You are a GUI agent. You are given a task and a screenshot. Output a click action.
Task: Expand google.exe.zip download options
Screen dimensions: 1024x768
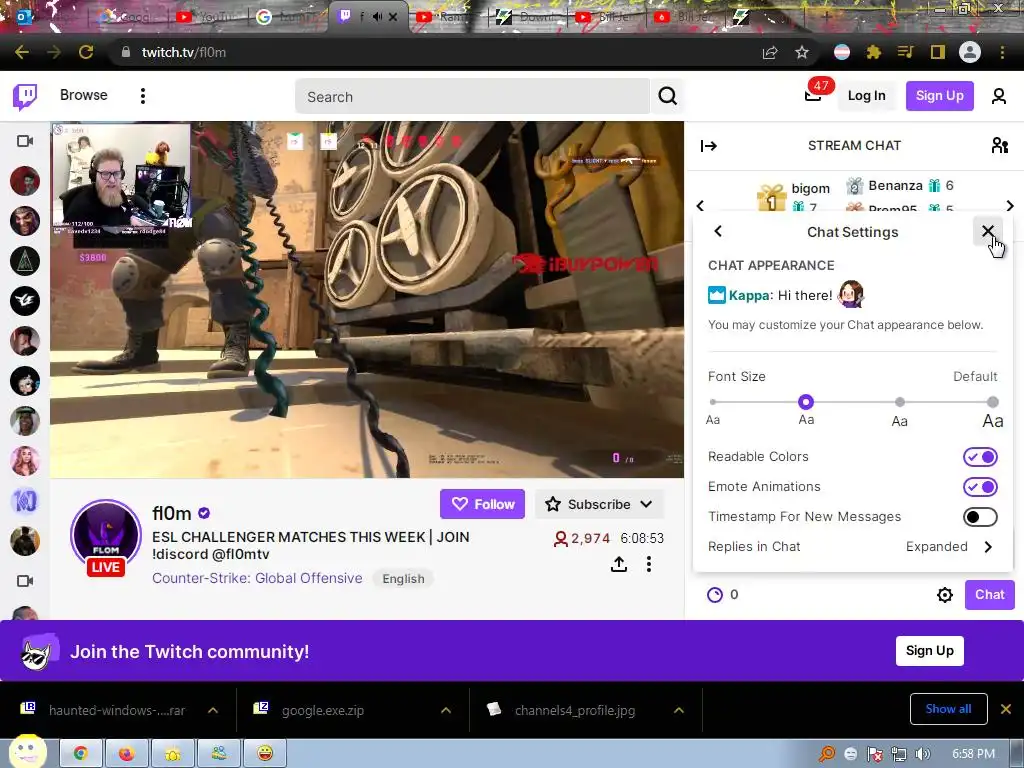point(446,710)
